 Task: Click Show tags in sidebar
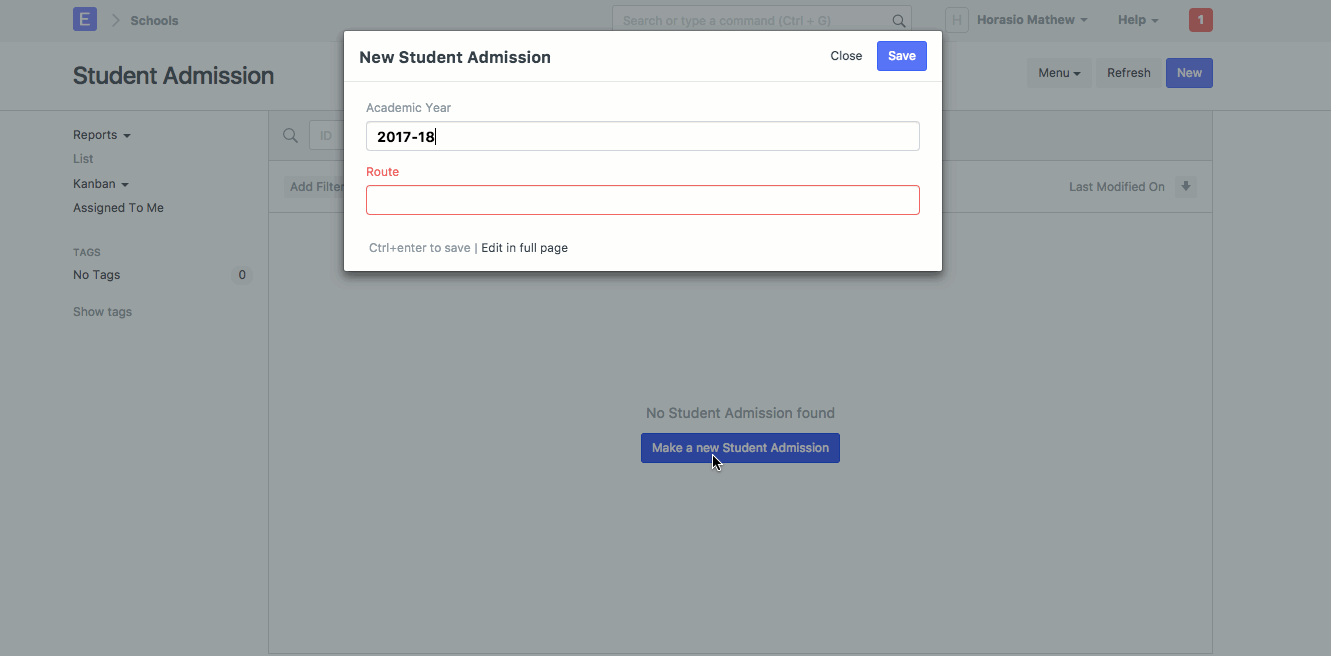pos(102,312)
